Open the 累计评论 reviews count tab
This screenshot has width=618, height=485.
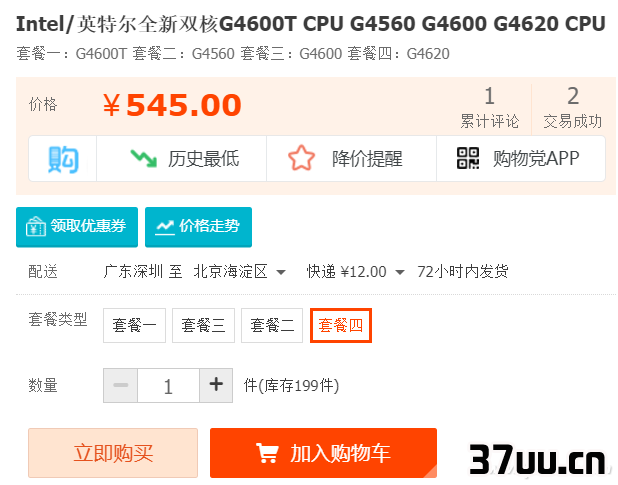pos(490,108)
